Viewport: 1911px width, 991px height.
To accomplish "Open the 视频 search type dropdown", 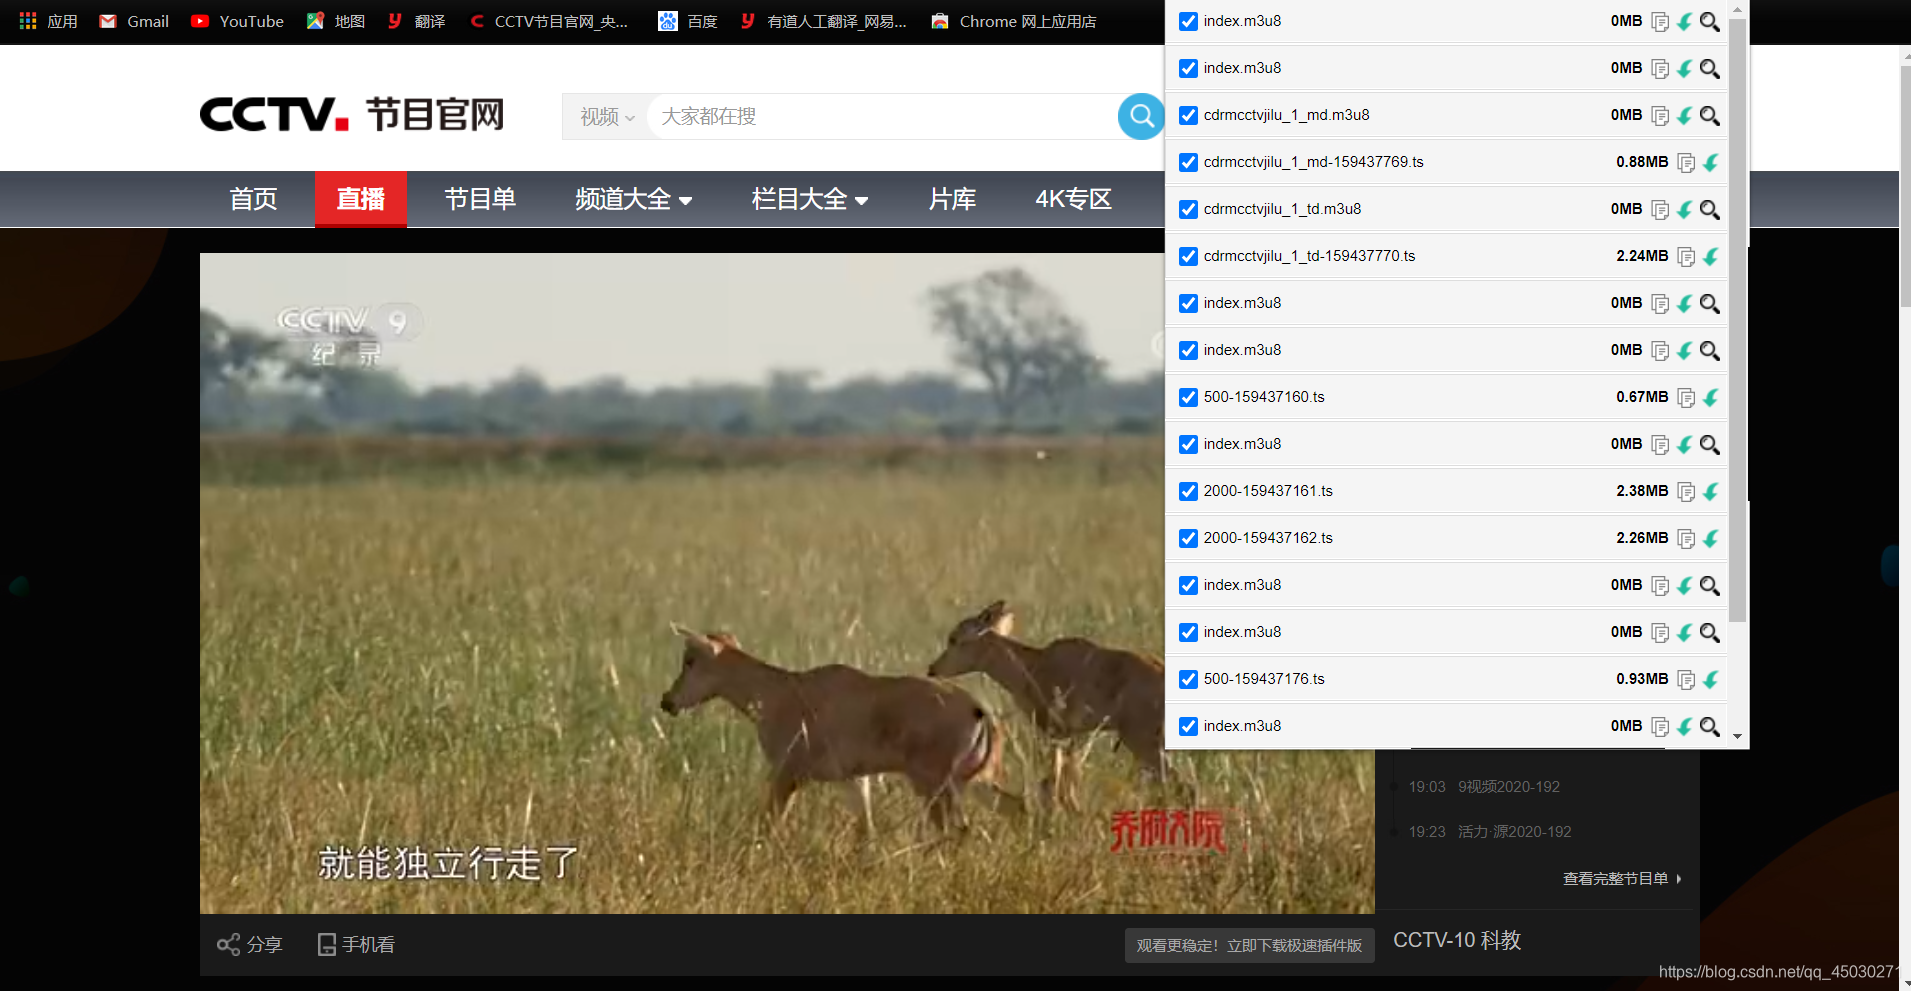I will tap(604, 116).
